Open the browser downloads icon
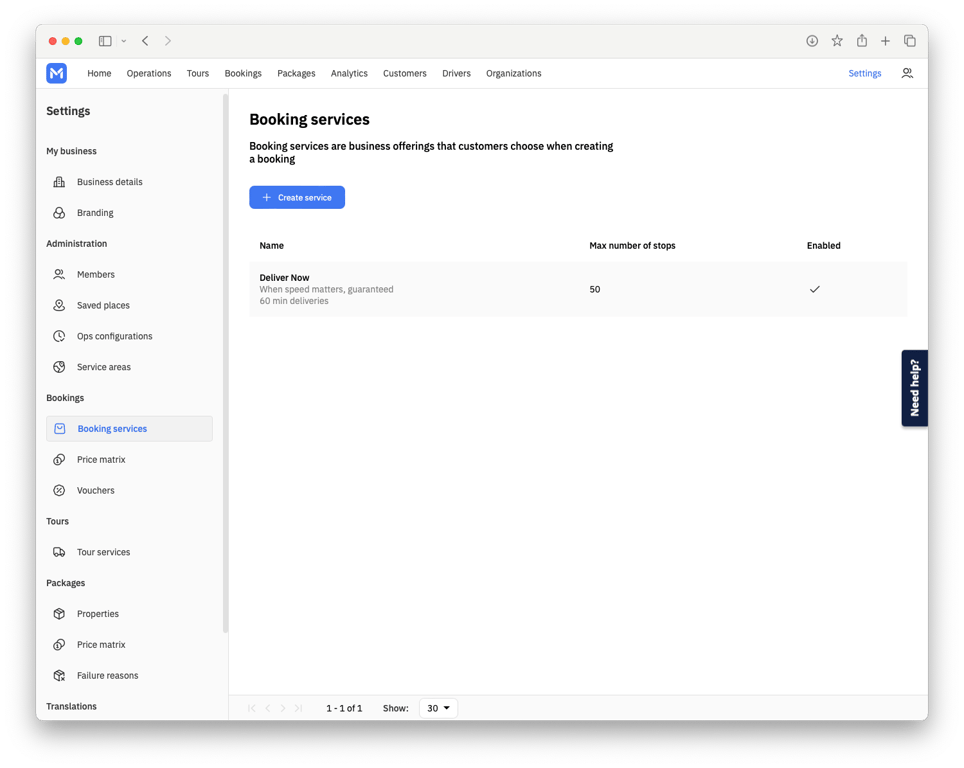This screenshot has height=768, width=964. [812, 41]
